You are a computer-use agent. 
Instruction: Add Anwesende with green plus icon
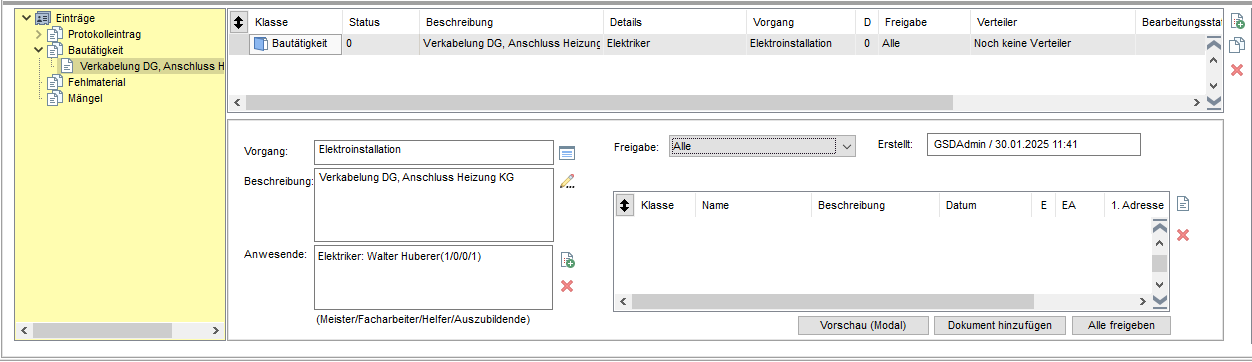coord(567,260)
